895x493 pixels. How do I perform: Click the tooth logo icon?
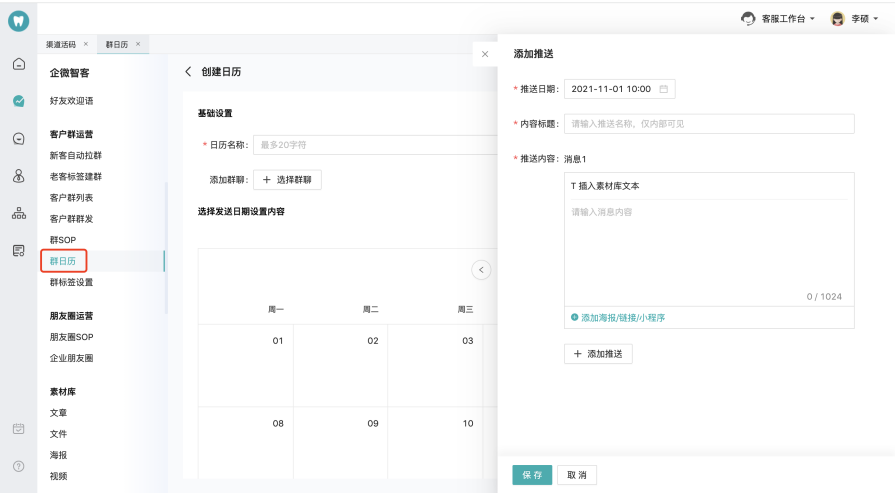click(x=18, y=21)
